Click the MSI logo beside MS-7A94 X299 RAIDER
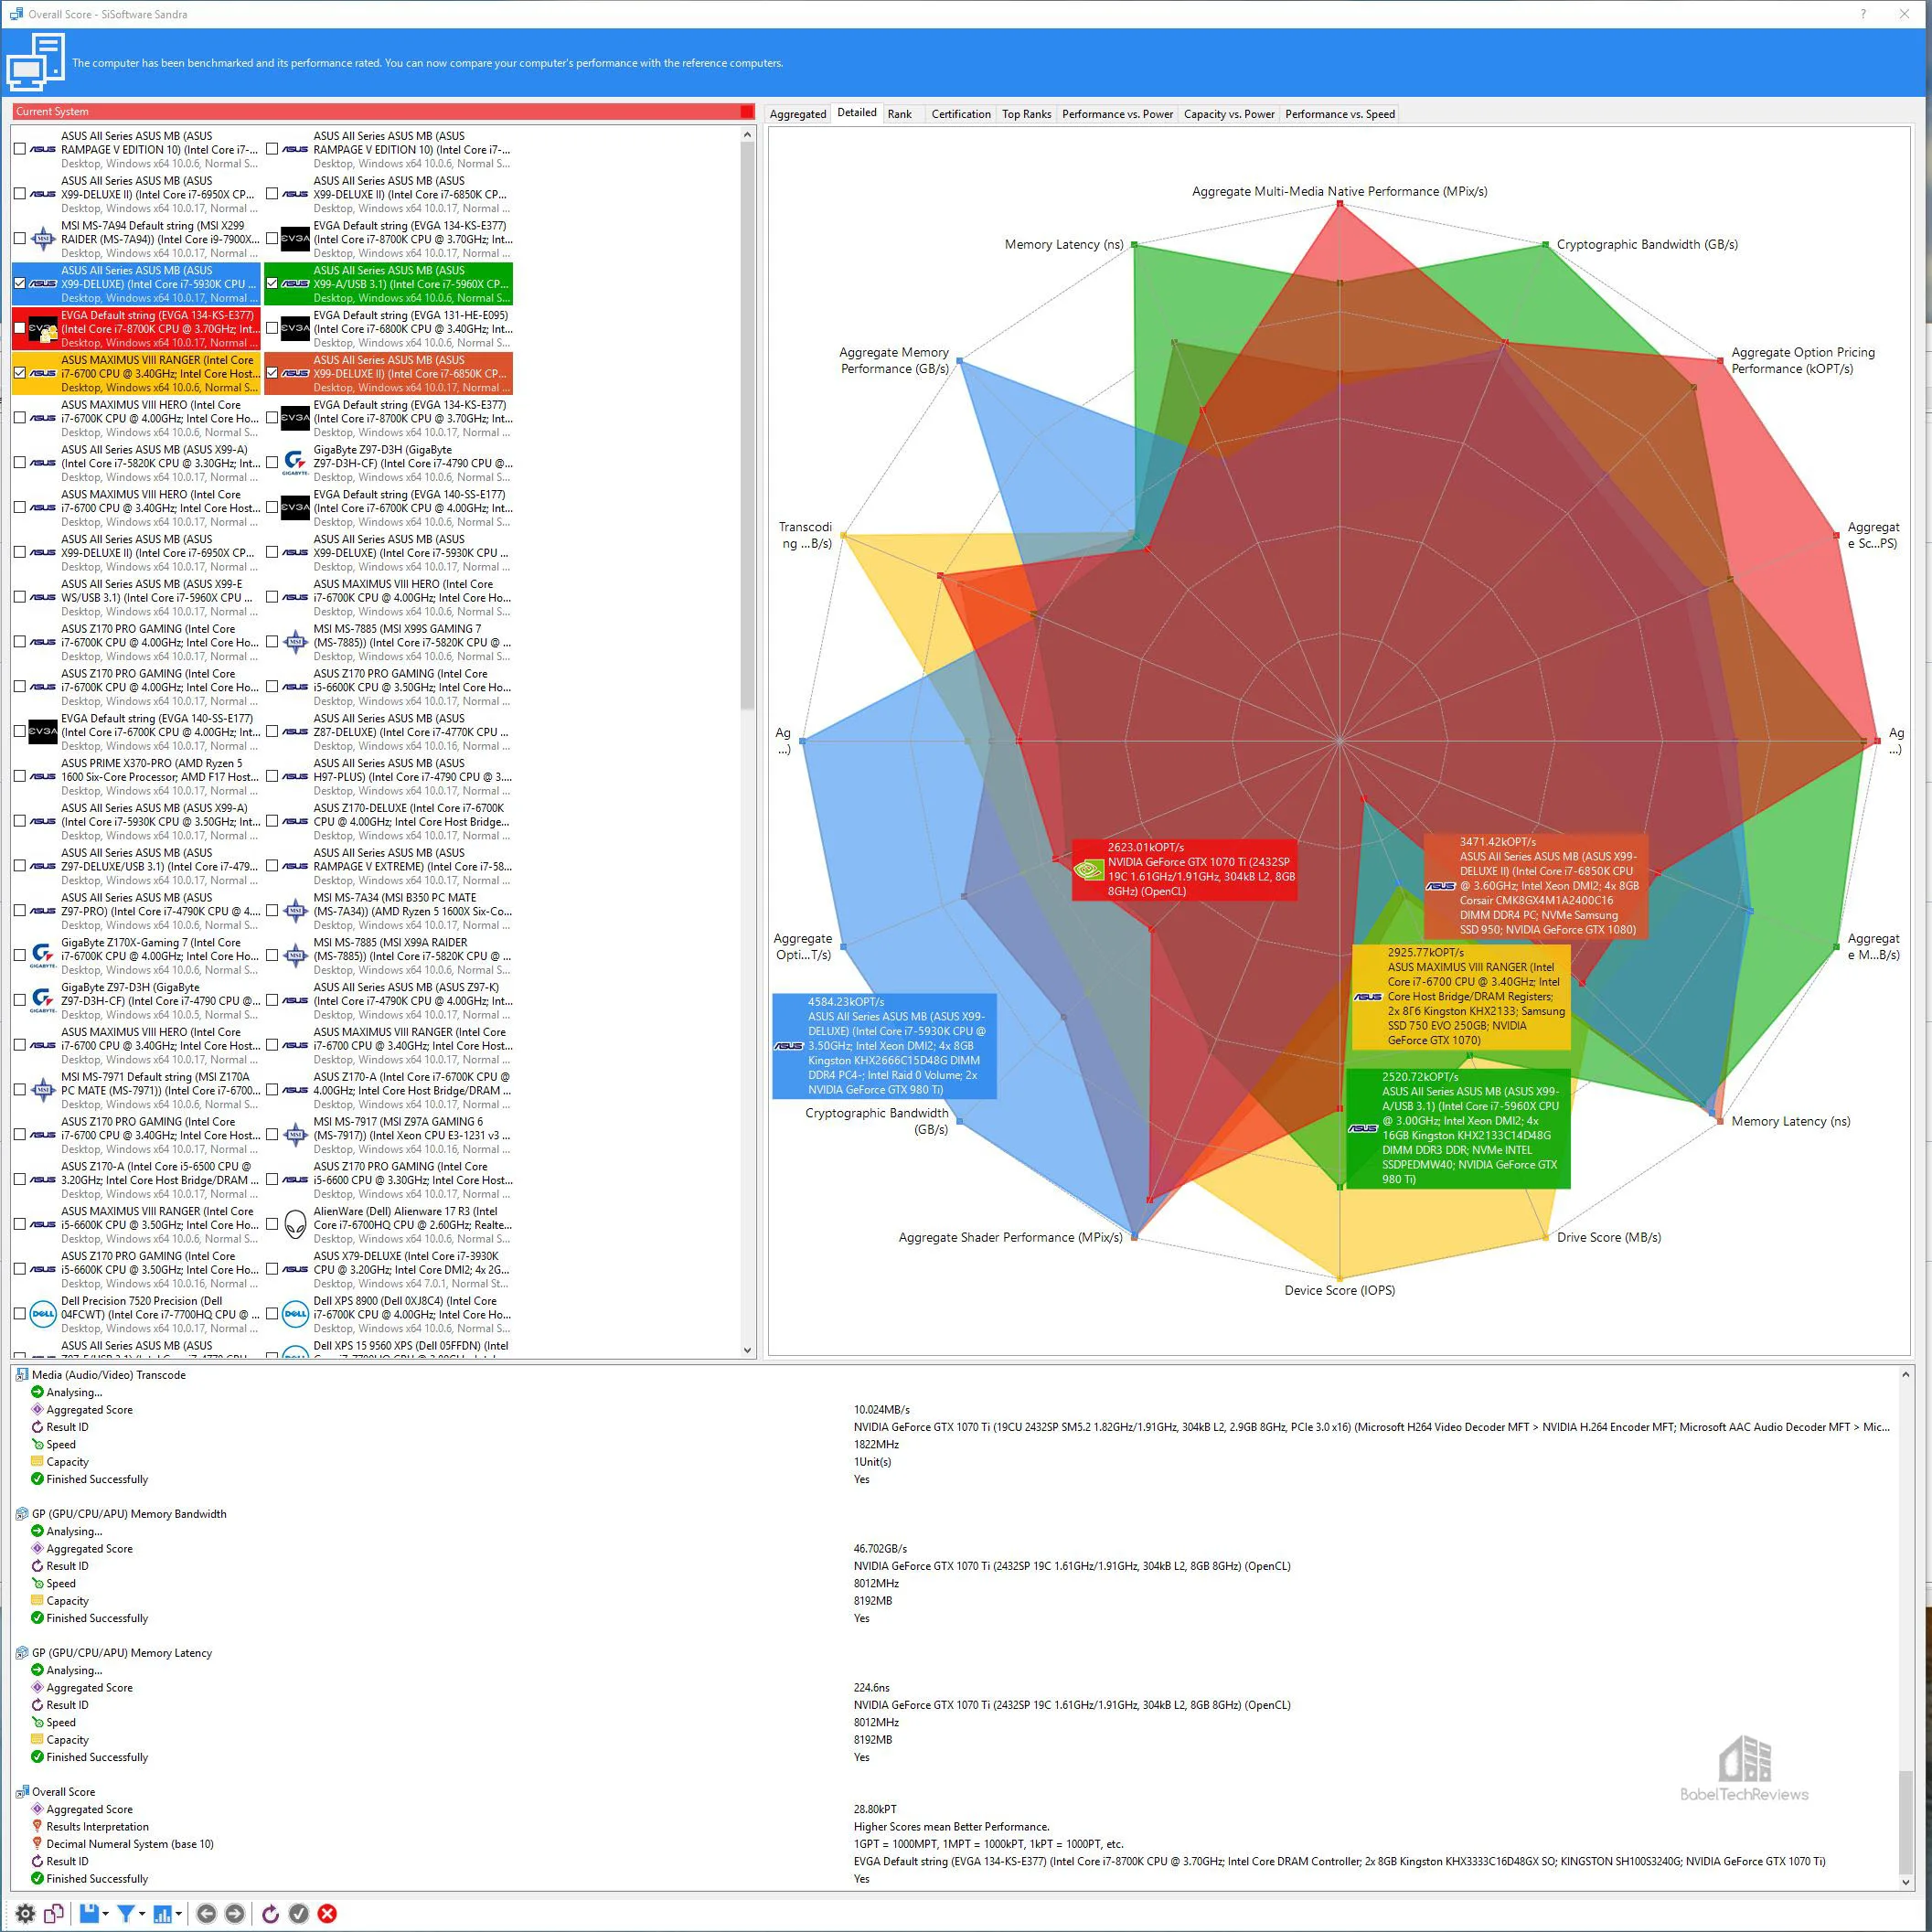Screen dimensions: 1932x1932 pos(43,238)
